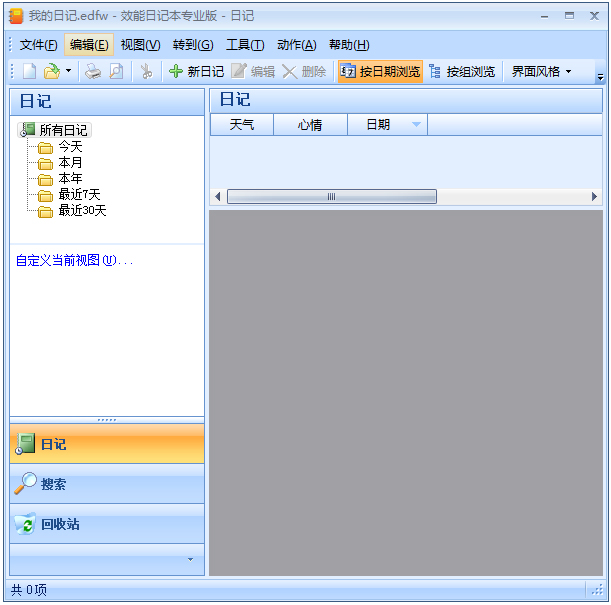The height and width of the screenshot is (605, 611).
Task: Click the horizontal scrollbar right arrow
Action: click(594, 196)
